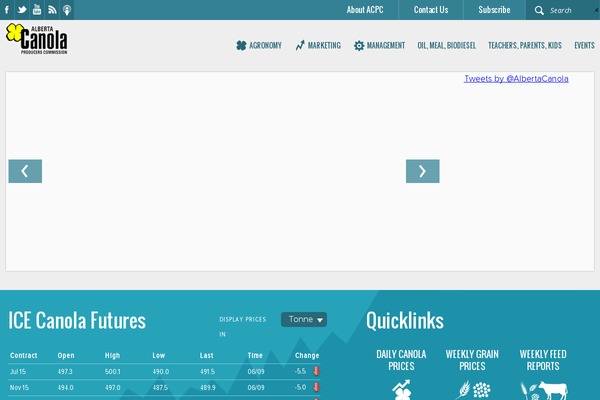The height and width of the screenshot is (400, 600).
Task: Select the Jul 15 contract cell
Action: point(18,371)
